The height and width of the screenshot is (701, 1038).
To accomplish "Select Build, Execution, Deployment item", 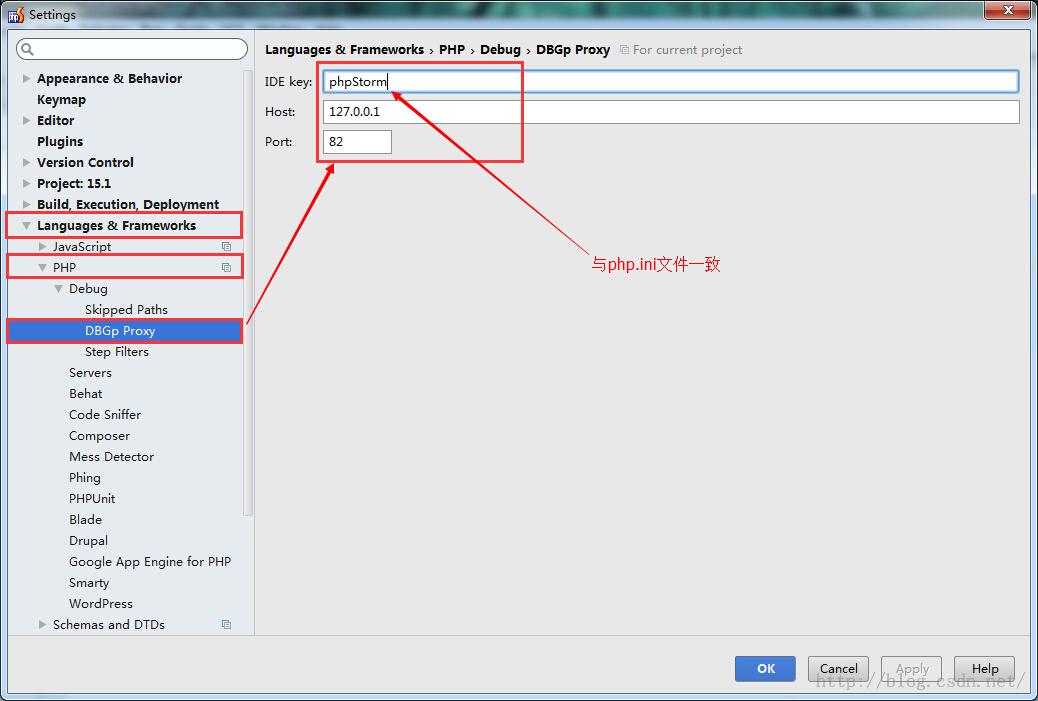I will 128,205.
